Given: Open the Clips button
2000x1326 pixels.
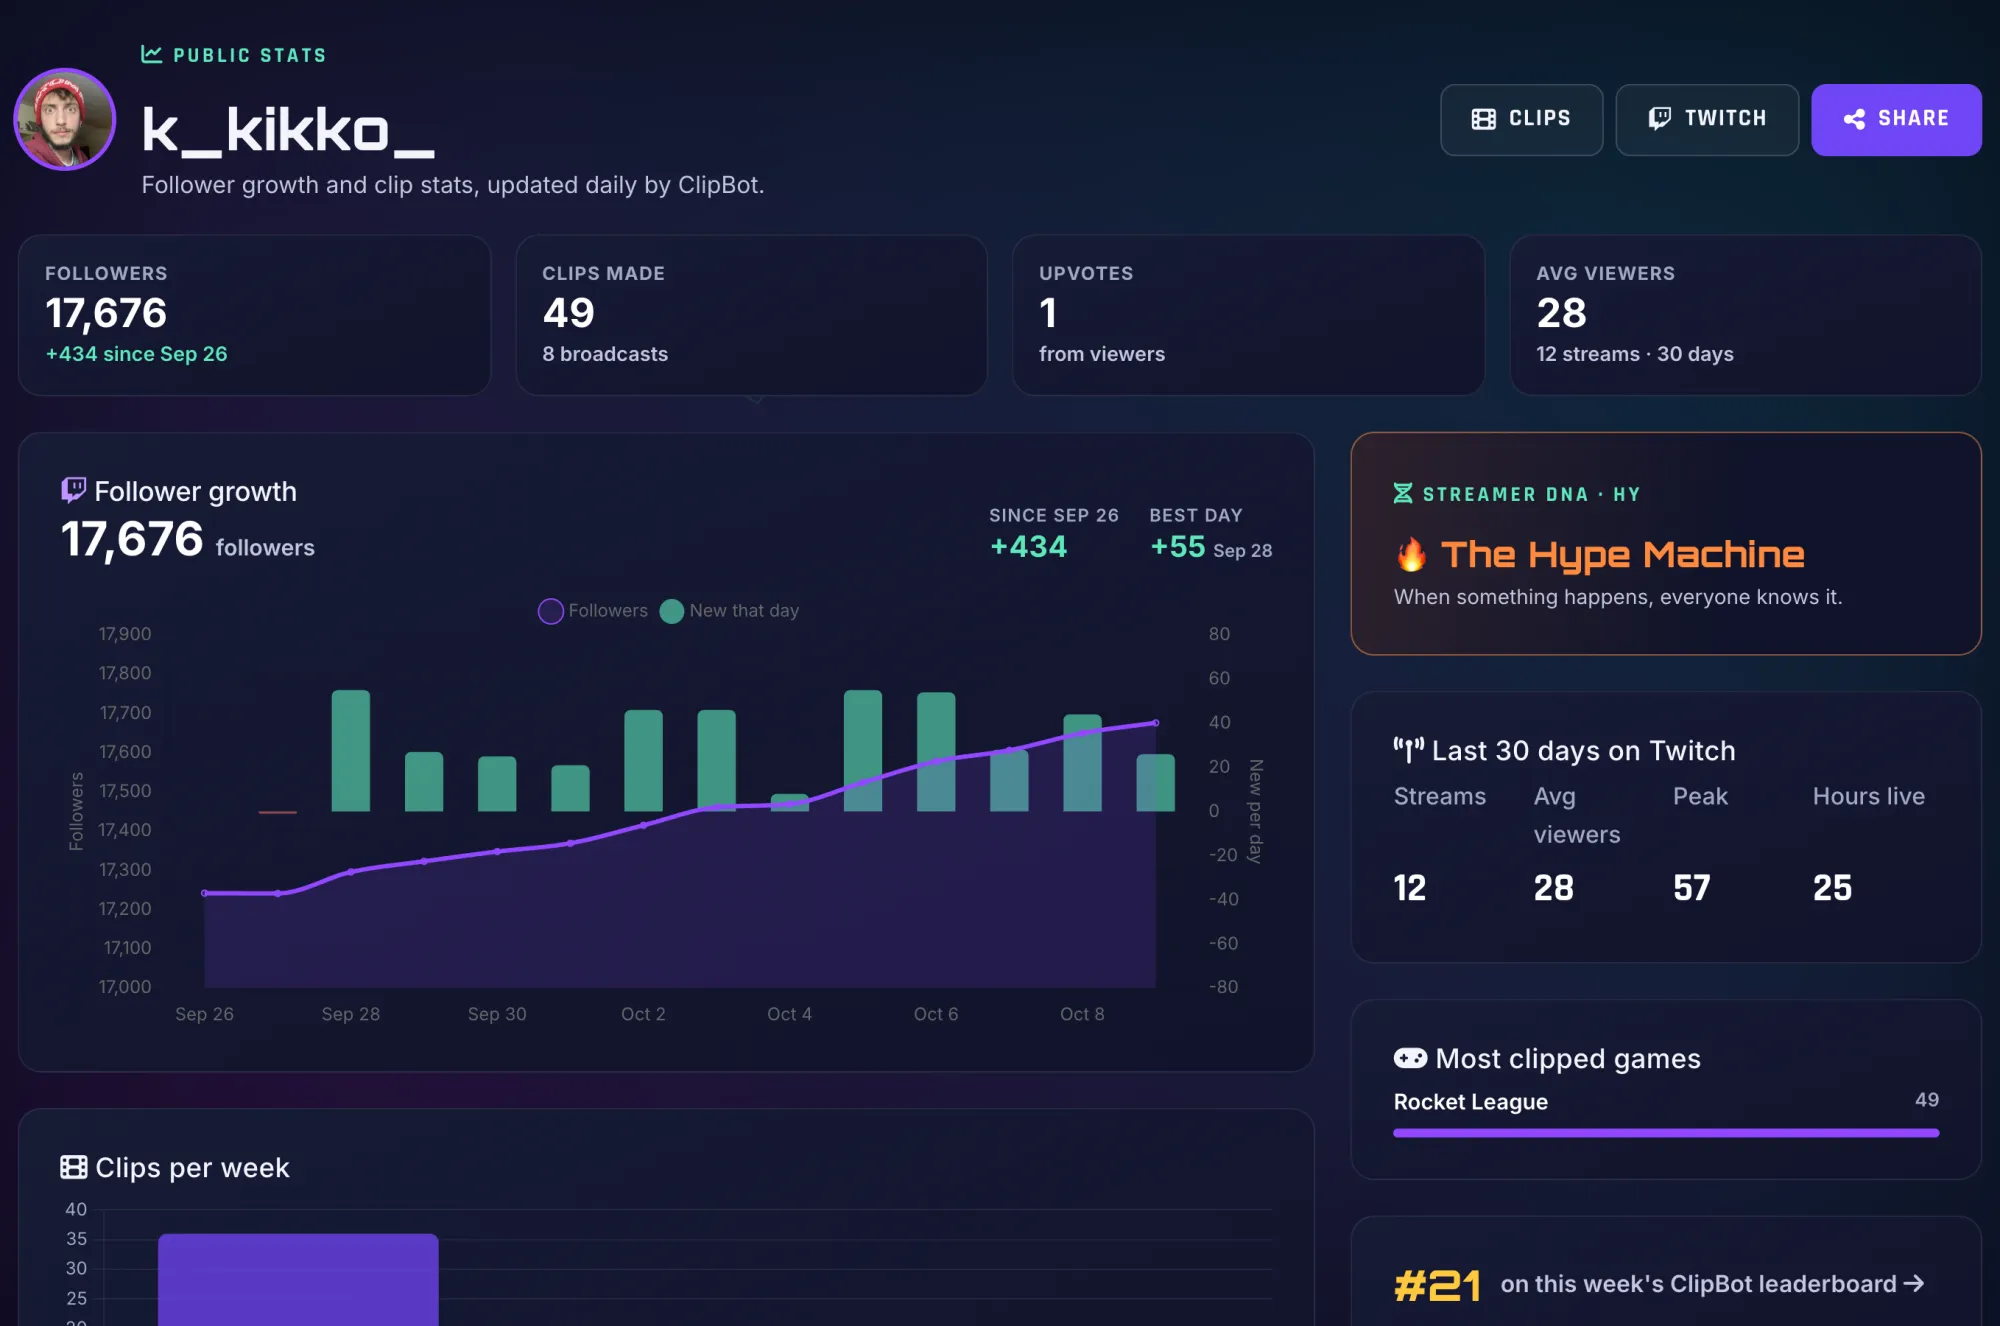Looking at the screenshot, I should 1521,119.
